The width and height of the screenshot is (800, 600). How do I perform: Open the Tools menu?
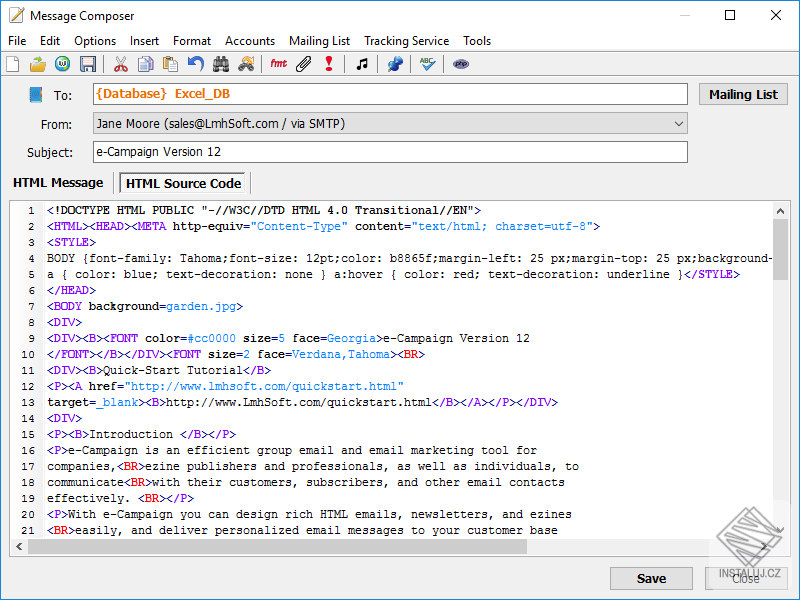[x=477, y=41]
